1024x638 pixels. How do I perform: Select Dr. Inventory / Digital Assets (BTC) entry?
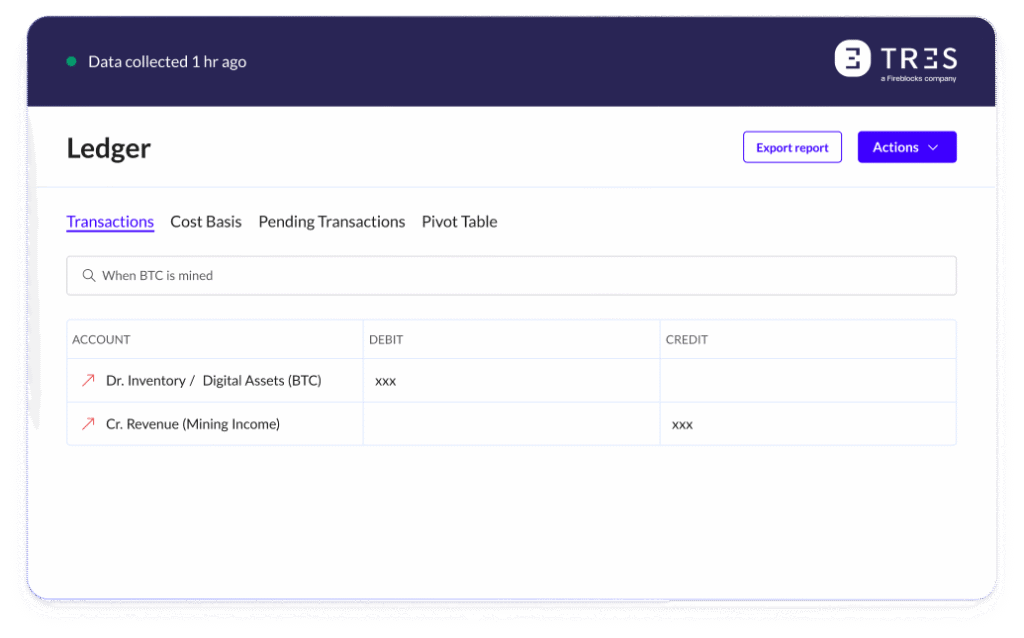(x=213, y=380)
